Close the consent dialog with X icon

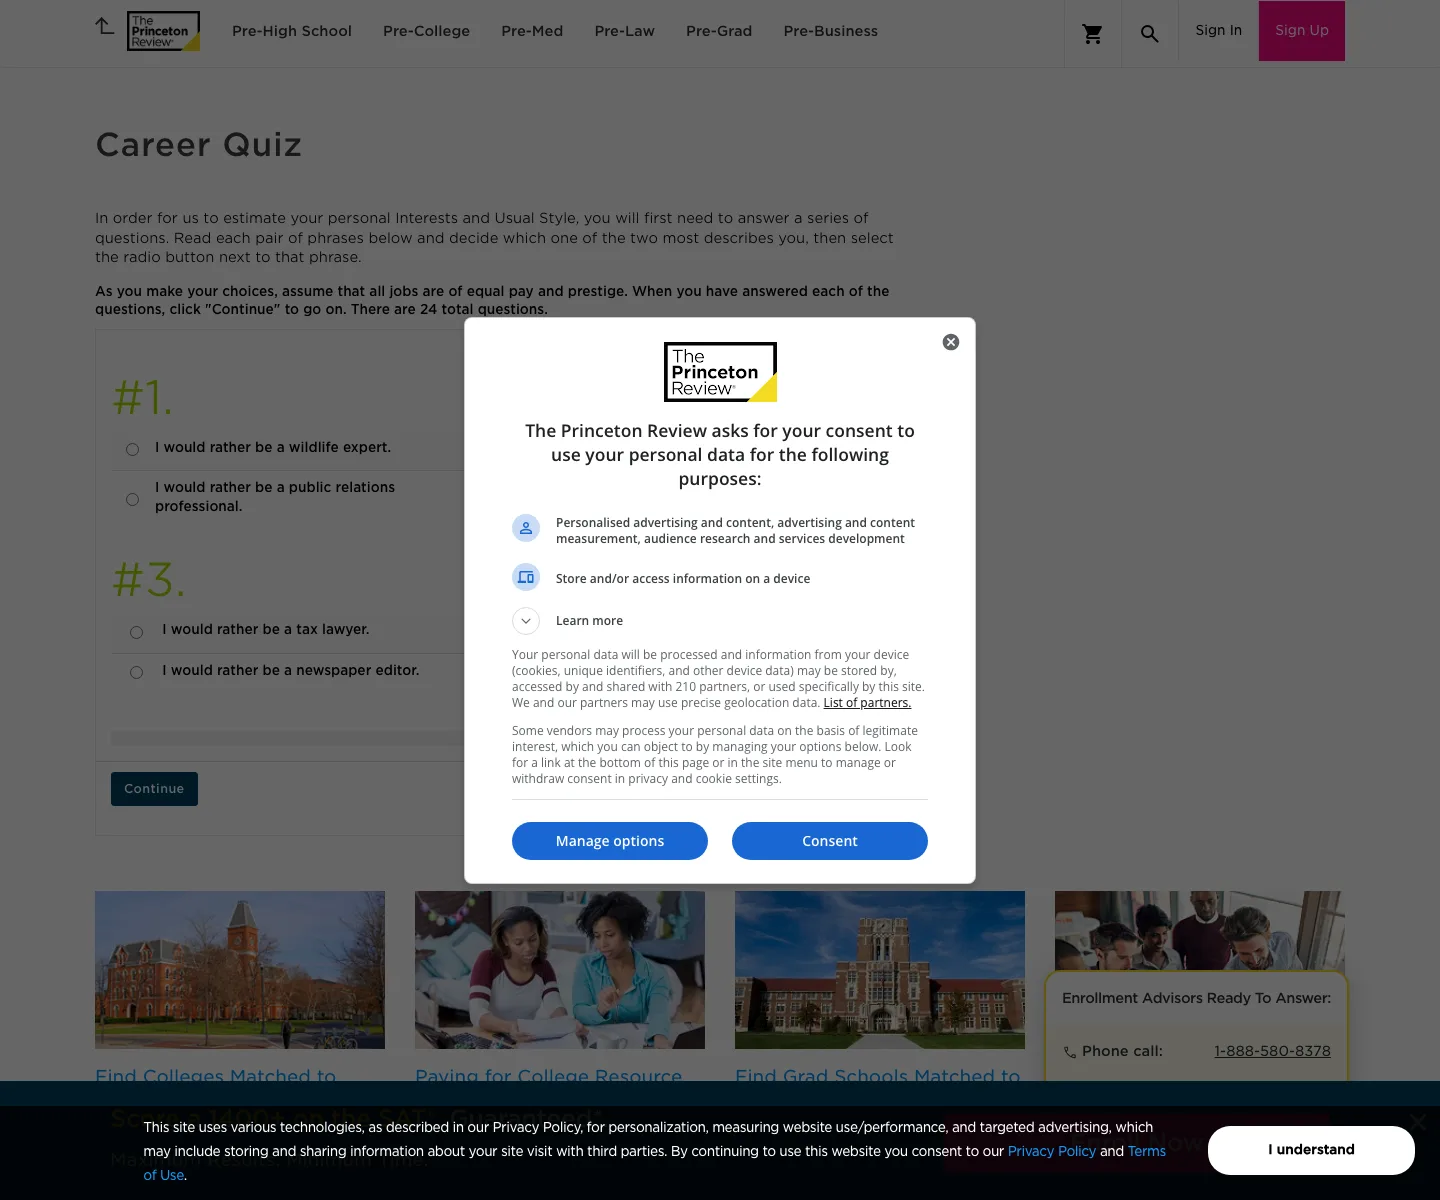[951, 342]
